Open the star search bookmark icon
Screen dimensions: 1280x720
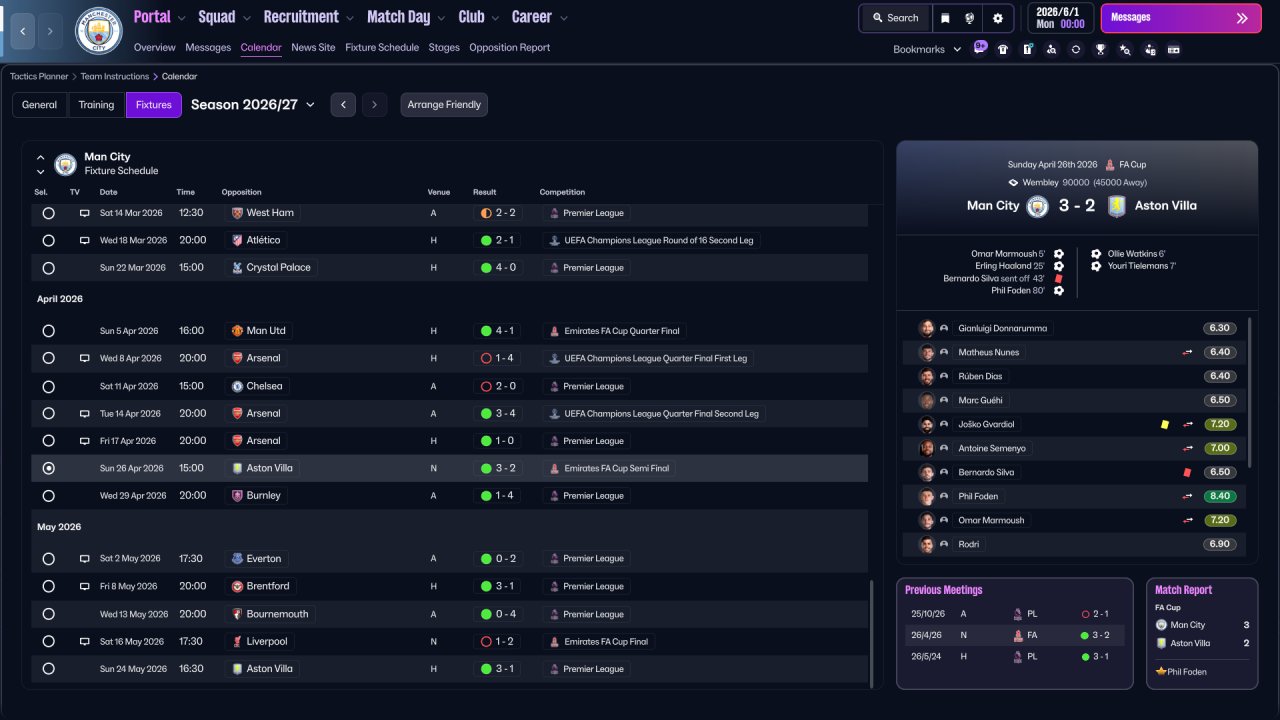1124,49
